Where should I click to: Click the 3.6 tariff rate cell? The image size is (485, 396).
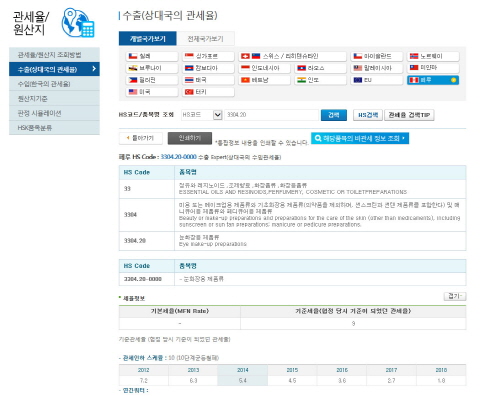pos(342,380)
